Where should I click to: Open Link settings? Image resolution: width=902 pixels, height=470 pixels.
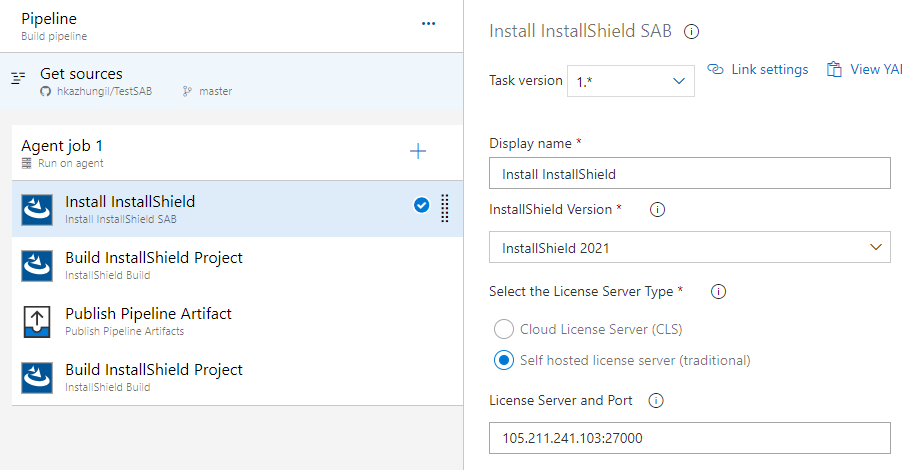click(x=758, y=70)
